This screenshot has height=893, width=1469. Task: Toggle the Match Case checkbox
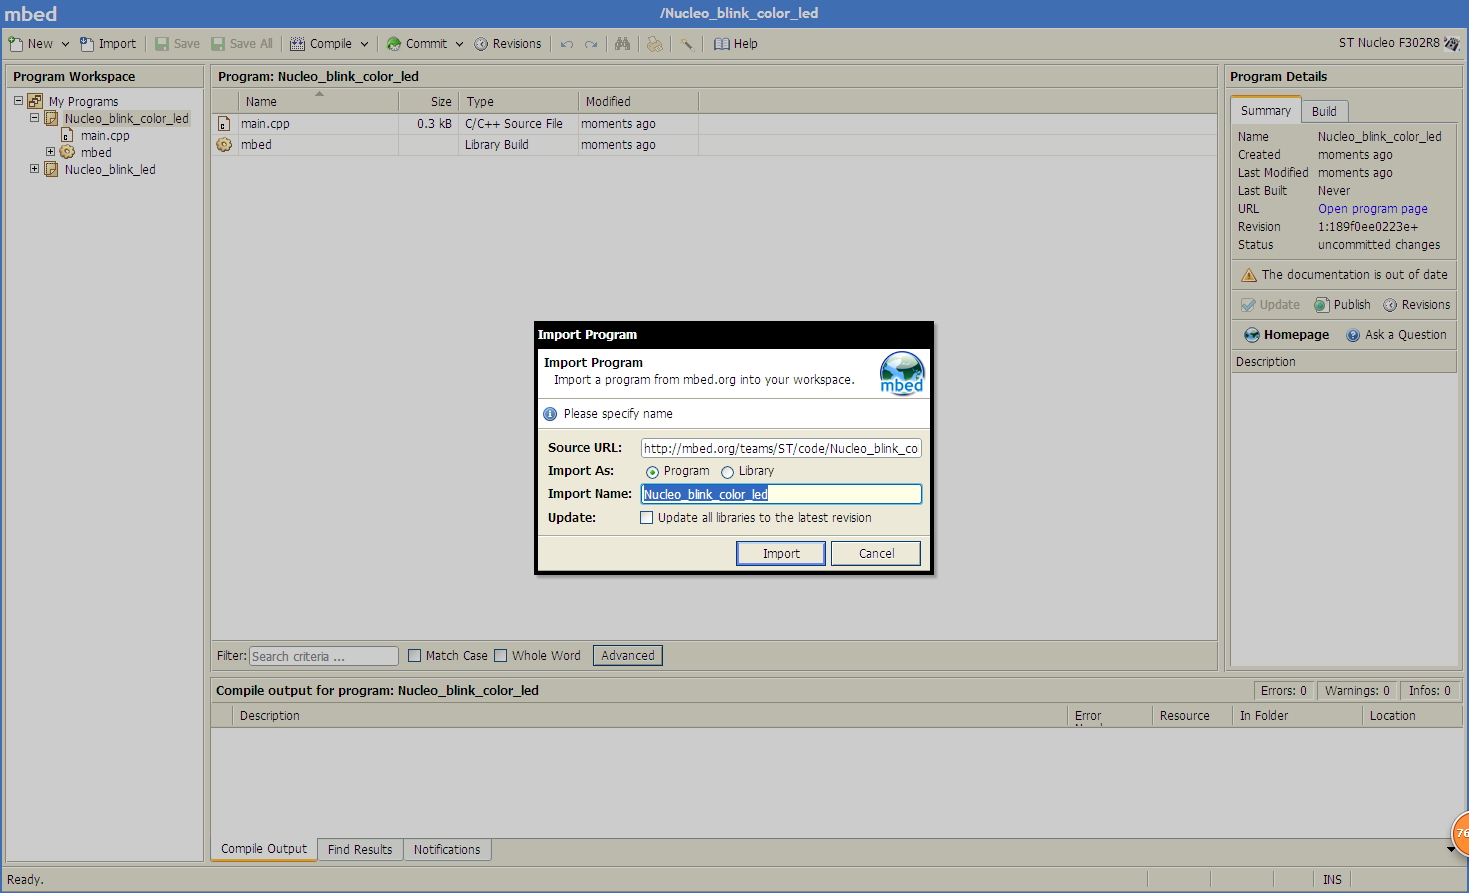414,656
